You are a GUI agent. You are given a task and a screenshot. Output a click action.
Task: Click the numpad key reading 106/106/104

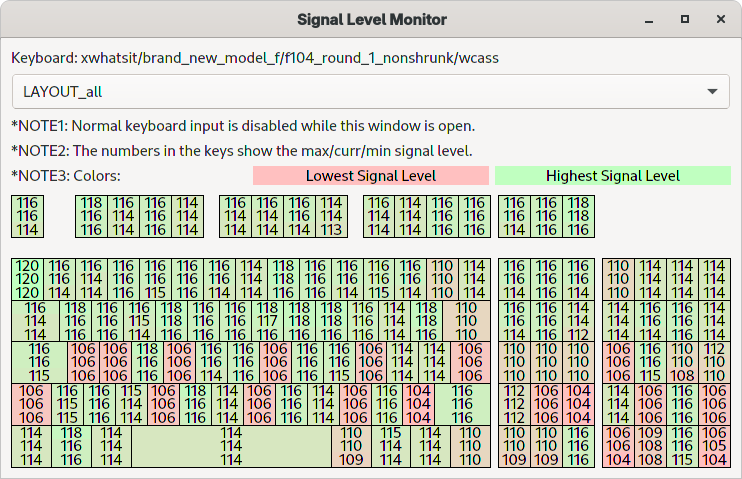(x=618, y=446)
